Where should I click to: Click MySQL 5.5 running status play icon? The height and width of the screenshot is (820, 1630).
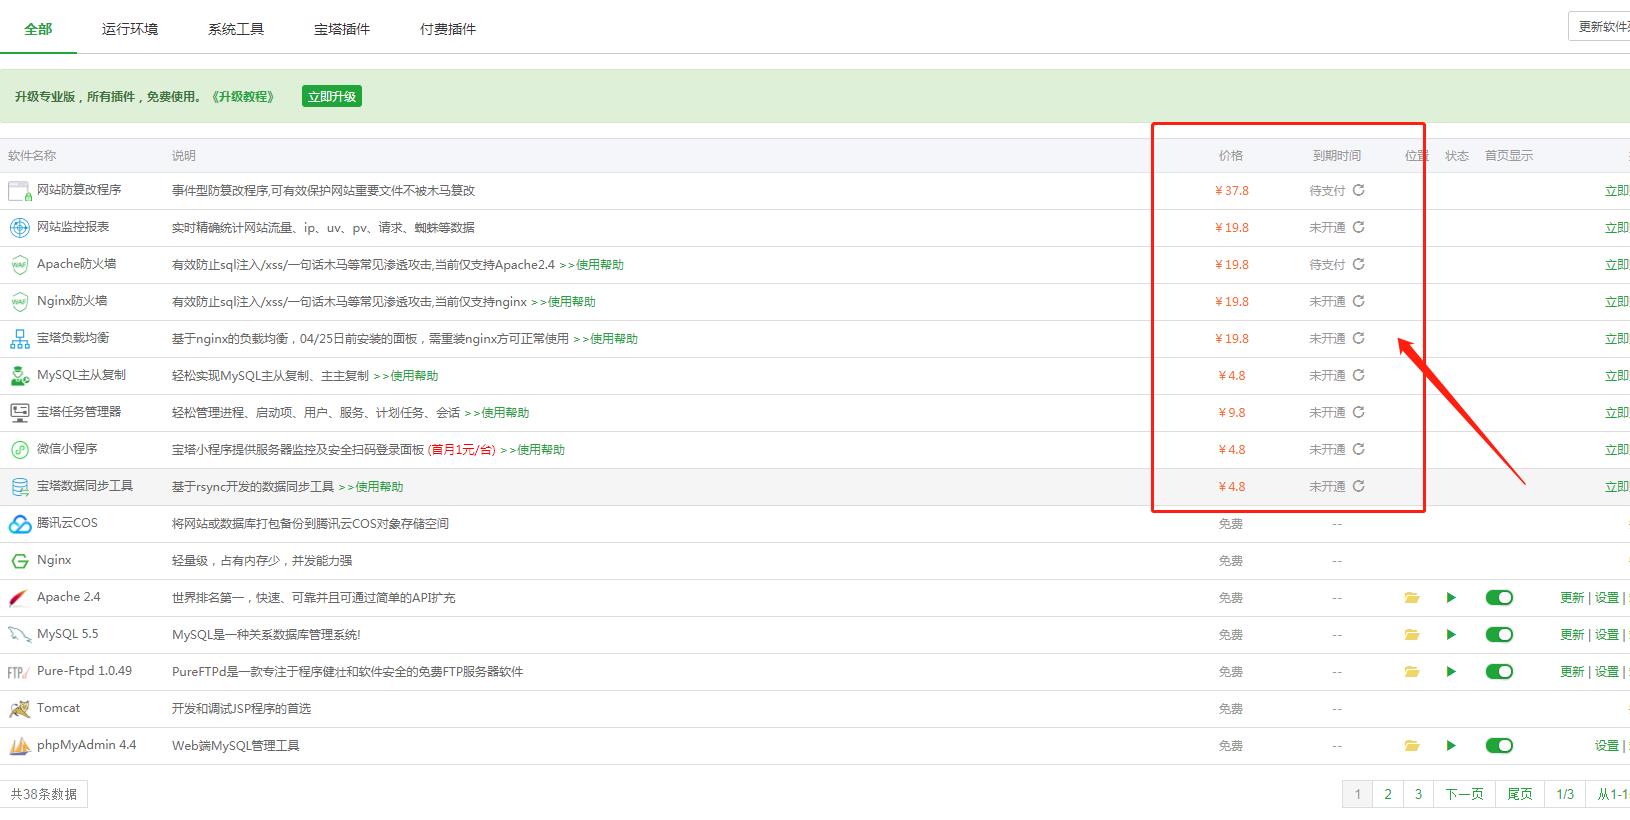1451,635
